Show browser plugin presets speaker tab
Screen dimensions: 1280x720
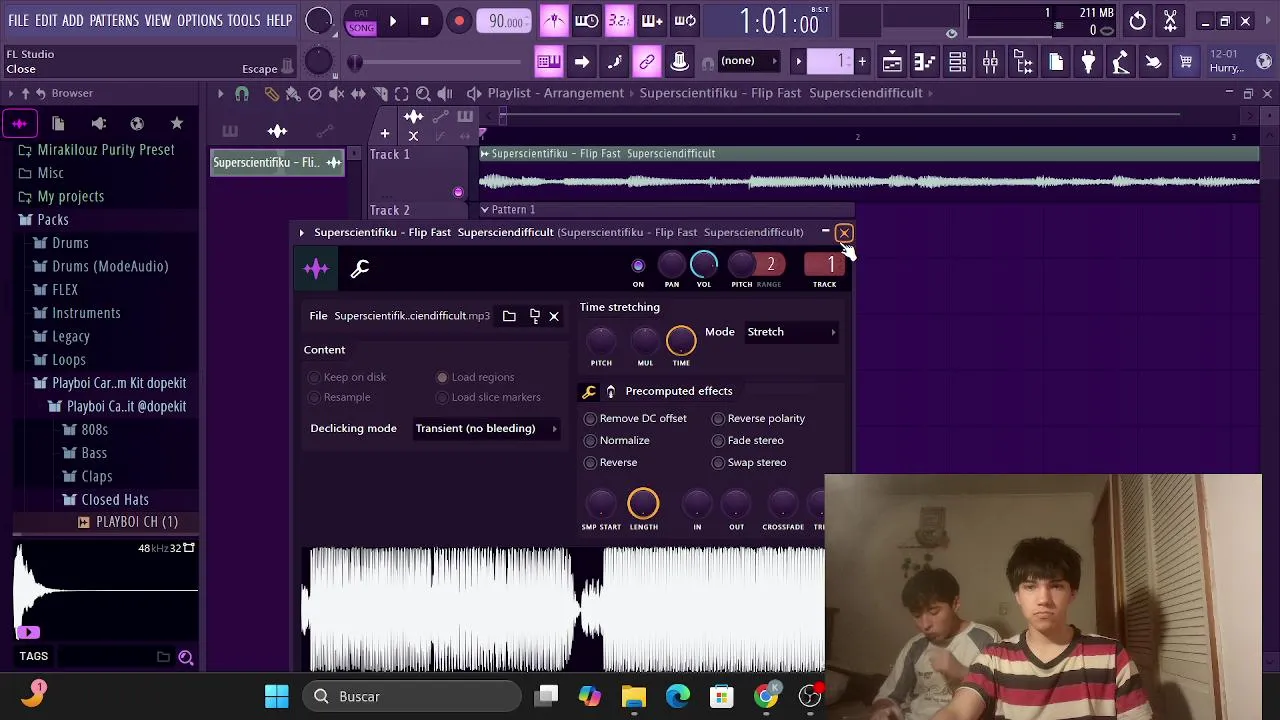(98, 123)
